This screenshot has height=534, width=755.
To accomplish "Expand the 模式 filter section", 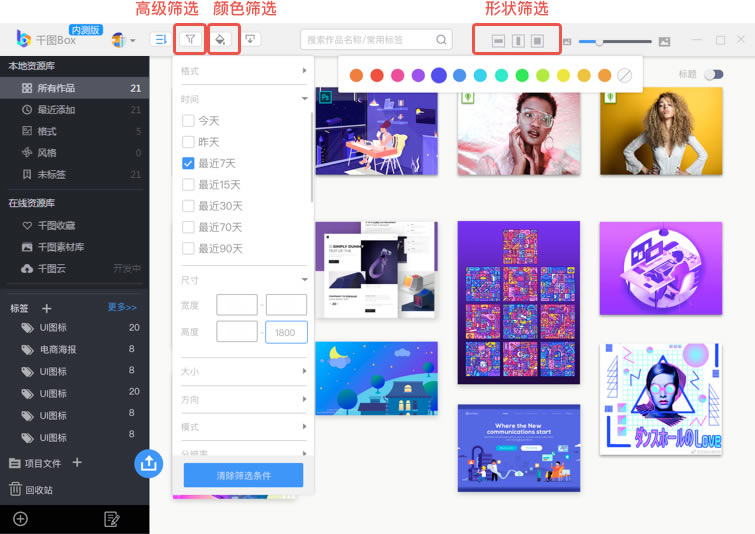I will (x=243, y=427).
